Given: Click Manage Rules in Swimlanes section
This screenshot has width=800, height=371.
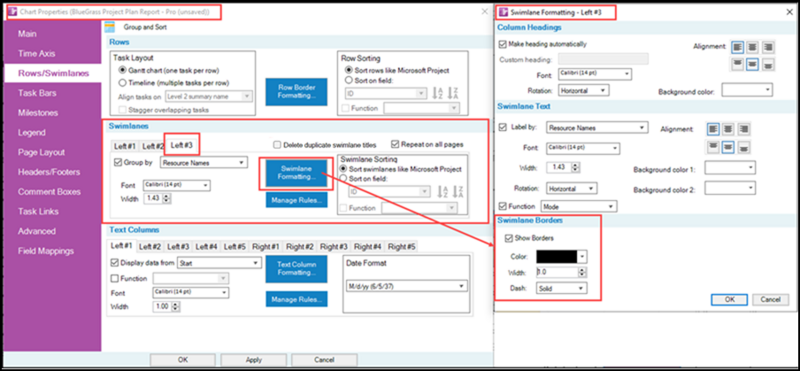Looking at the screenshot, I should (x=296, y=200).
